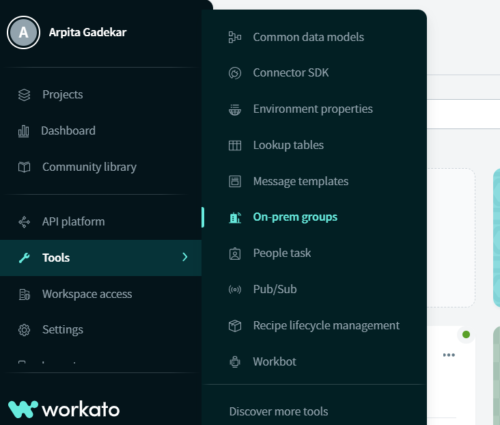Open People task

(282, 253)
